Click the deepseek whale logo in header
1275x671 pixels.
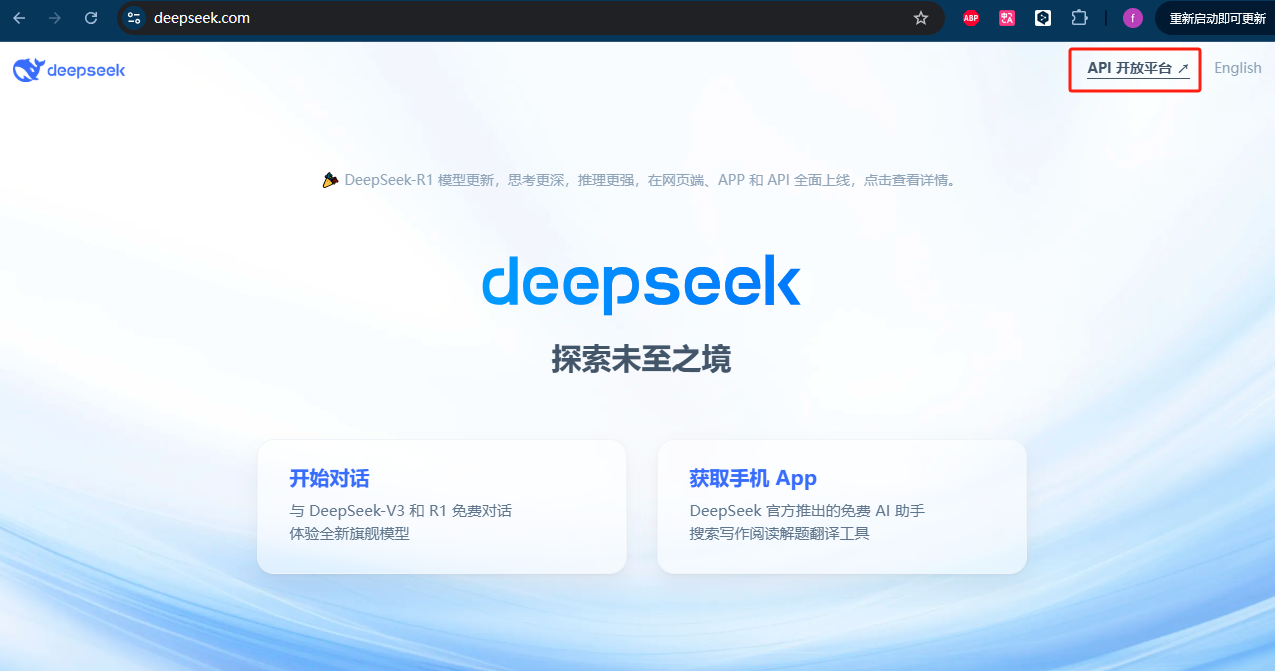click(x=69, y=70)
